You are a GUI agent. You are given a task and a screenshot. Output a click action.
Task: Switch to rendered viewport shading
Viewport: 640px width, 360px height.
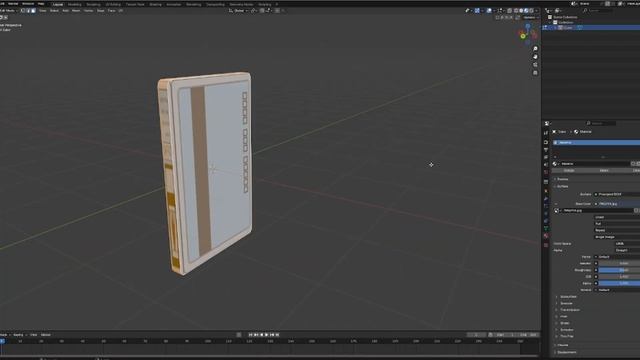pyautogui.click(x=531, y=11)
